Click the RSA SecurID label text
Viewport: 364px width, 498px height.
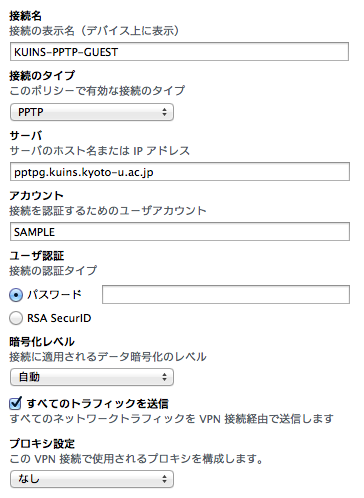(x=59, y=318)
